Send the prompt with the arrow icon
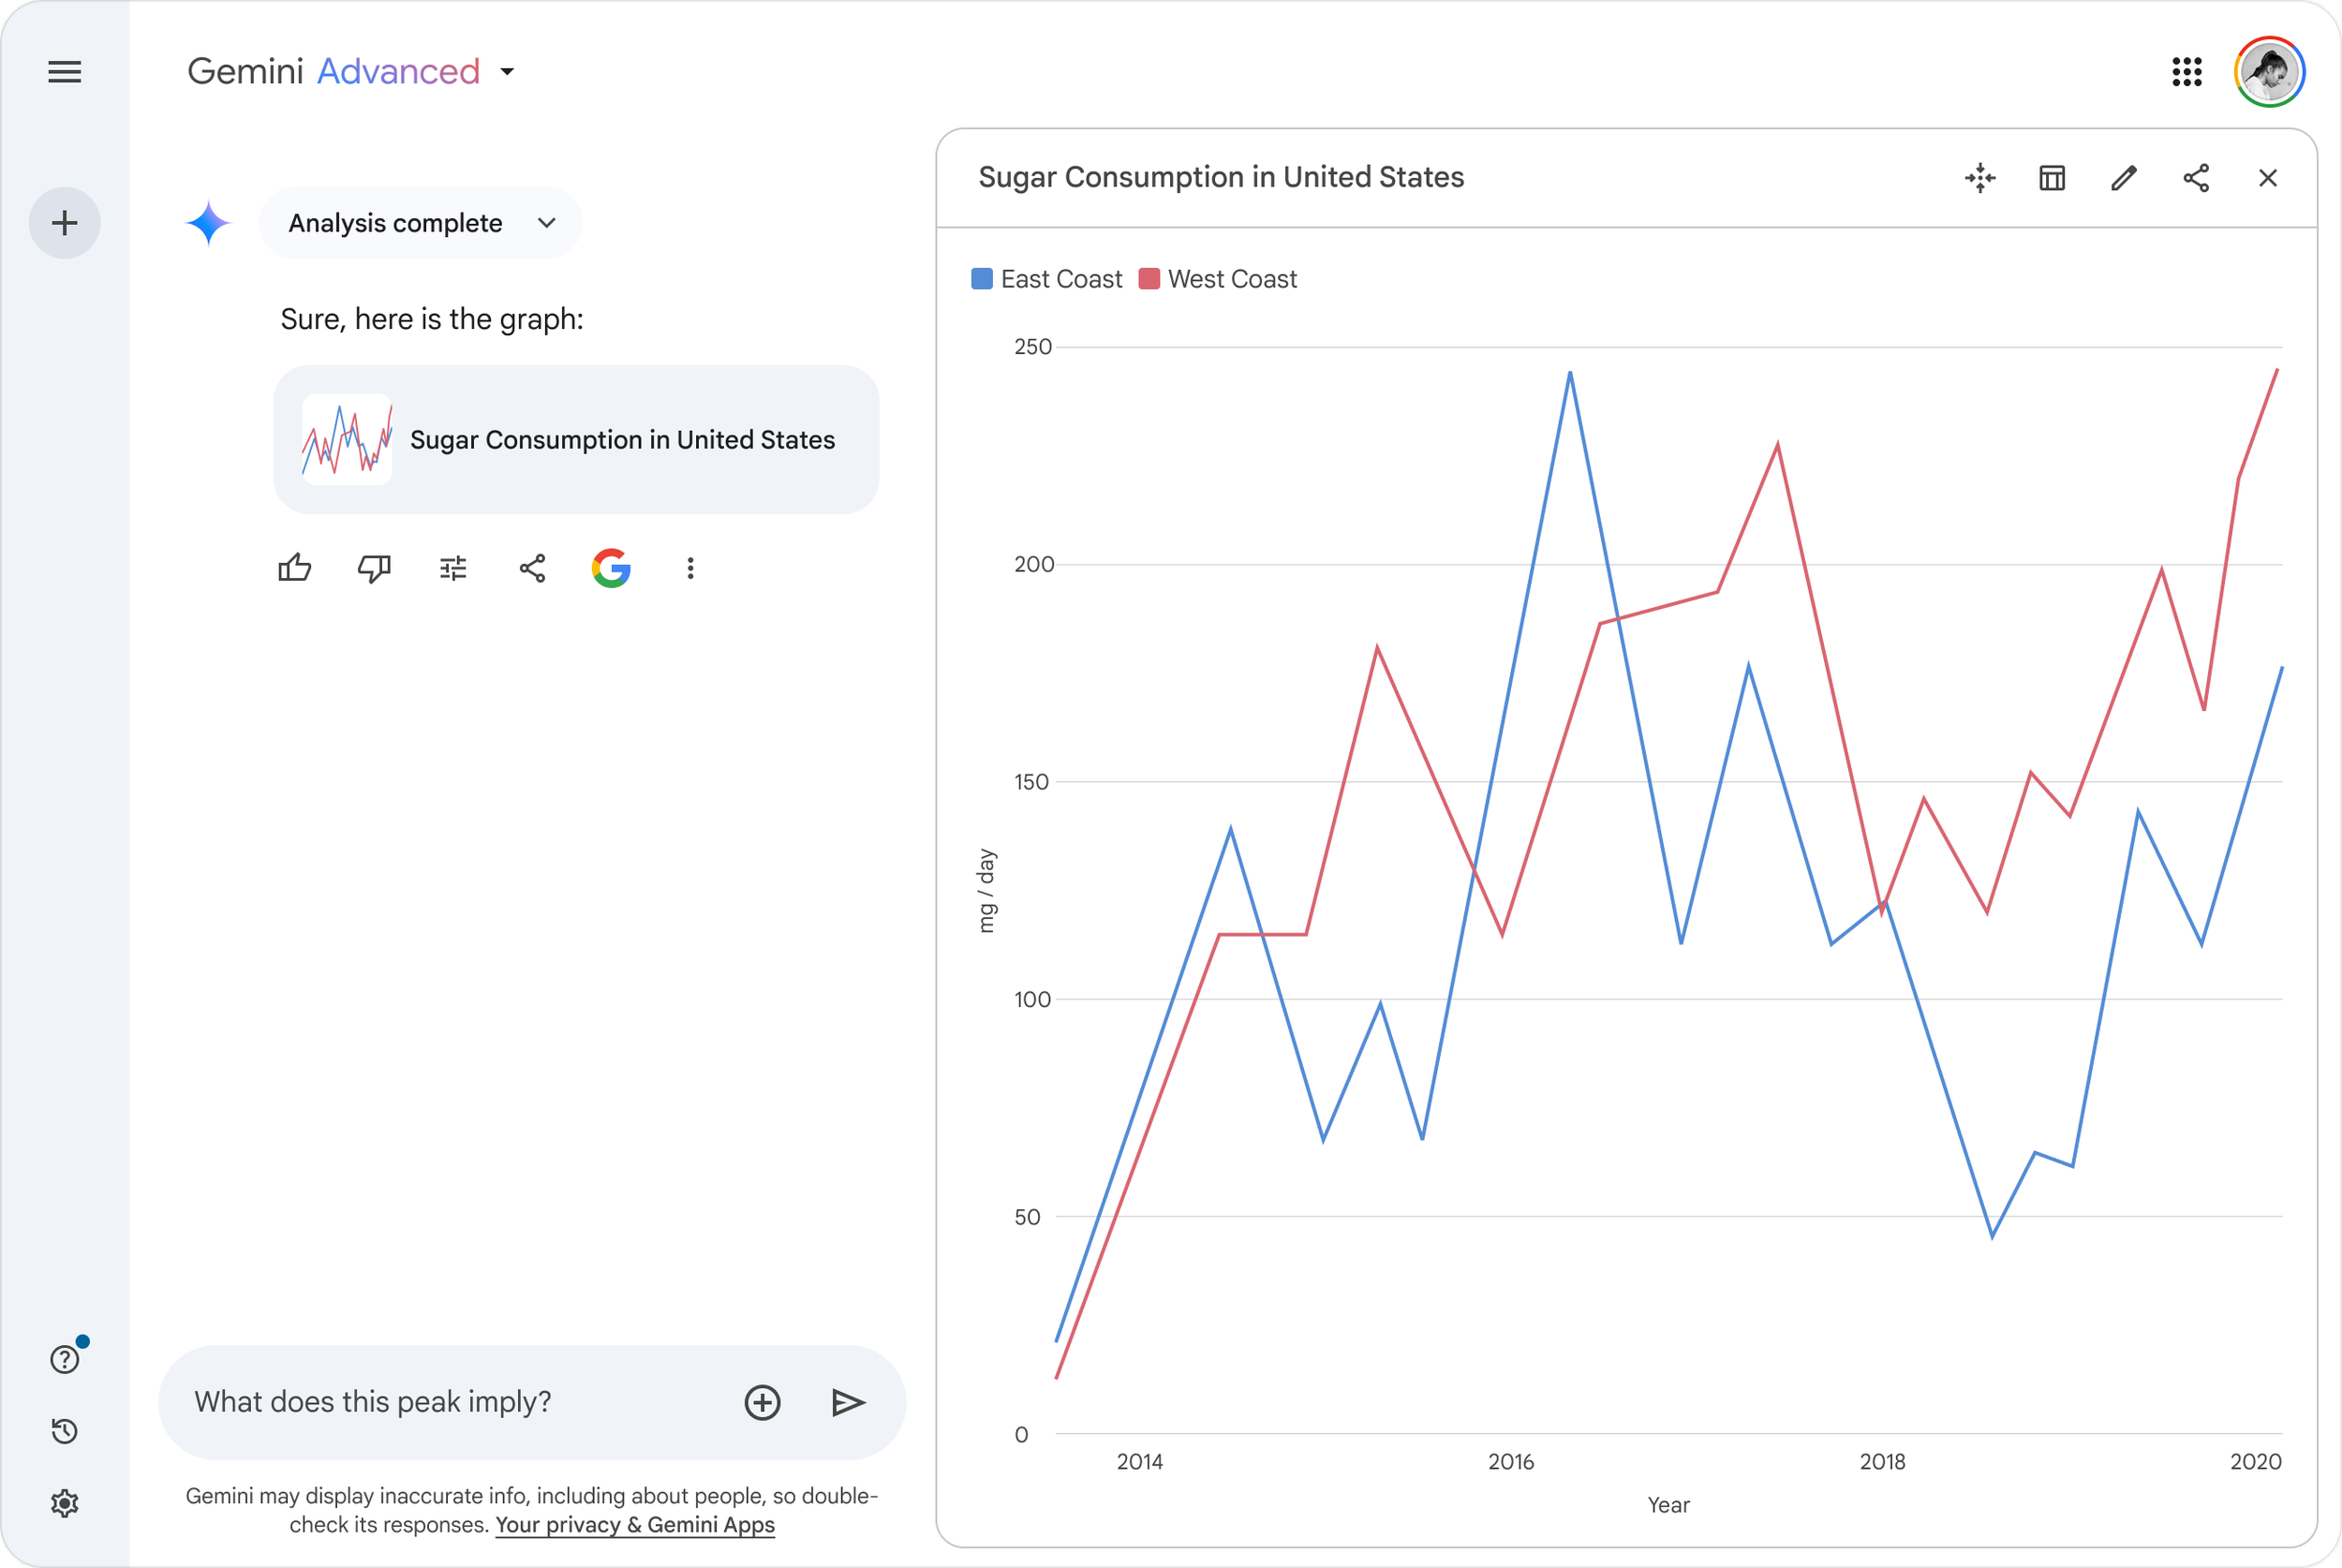Image resolution: width=2342 pixels, height=1568 pixels. [x=848, y=1402]
